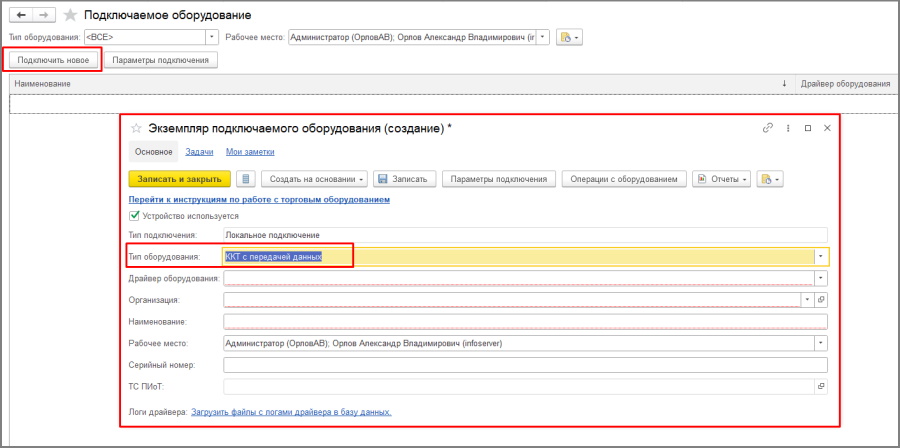Open the Организация record with its open button

[x=821, y=299]
